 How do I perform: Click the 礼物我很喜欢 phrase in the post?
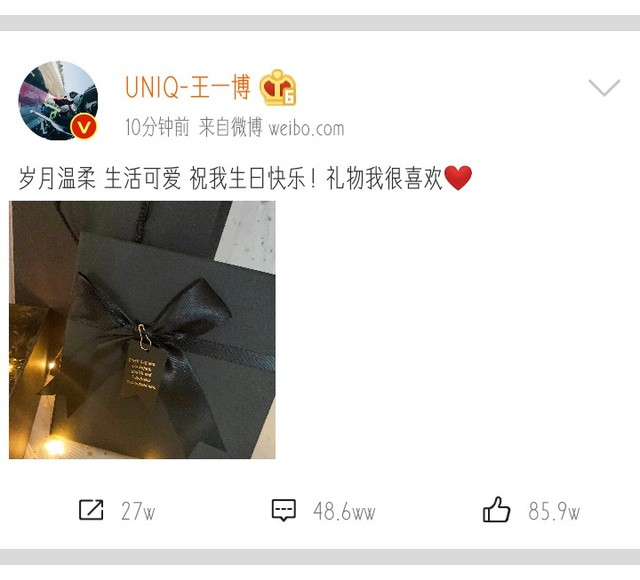(x=384, y=178)
